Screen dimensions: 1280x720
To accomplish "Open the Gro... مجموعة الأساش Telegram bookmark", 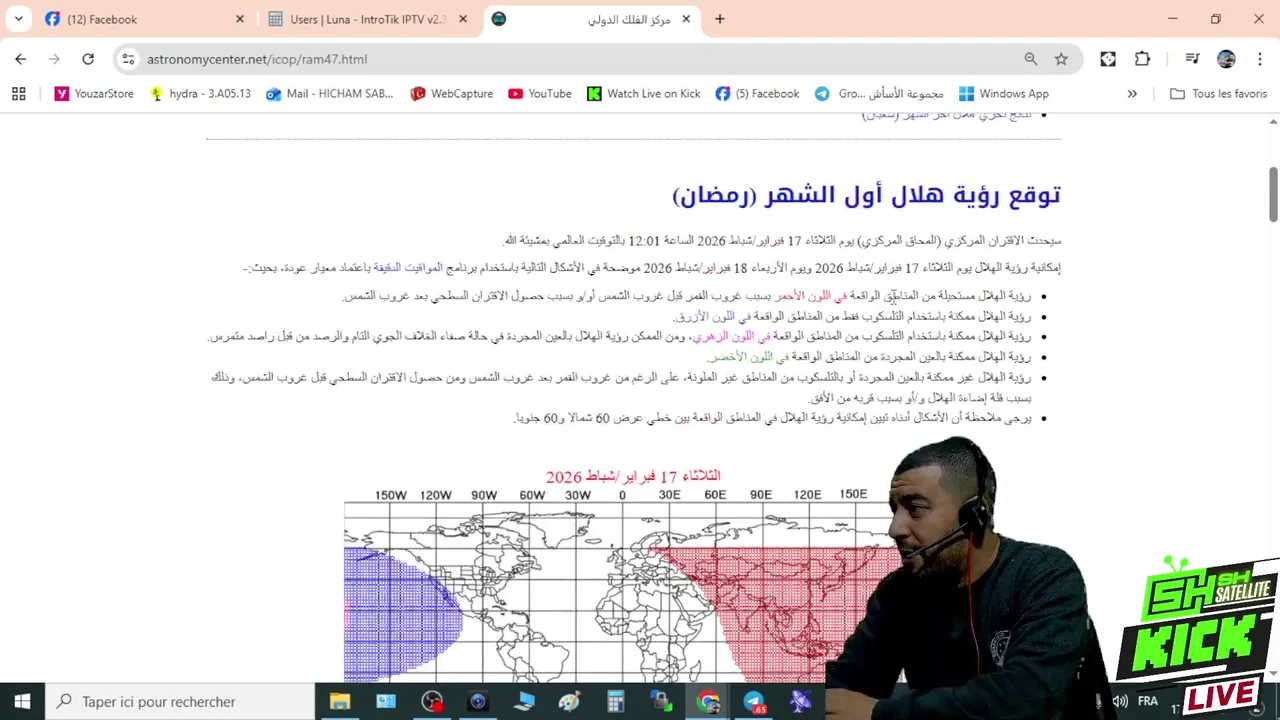I will click(879, 93).
